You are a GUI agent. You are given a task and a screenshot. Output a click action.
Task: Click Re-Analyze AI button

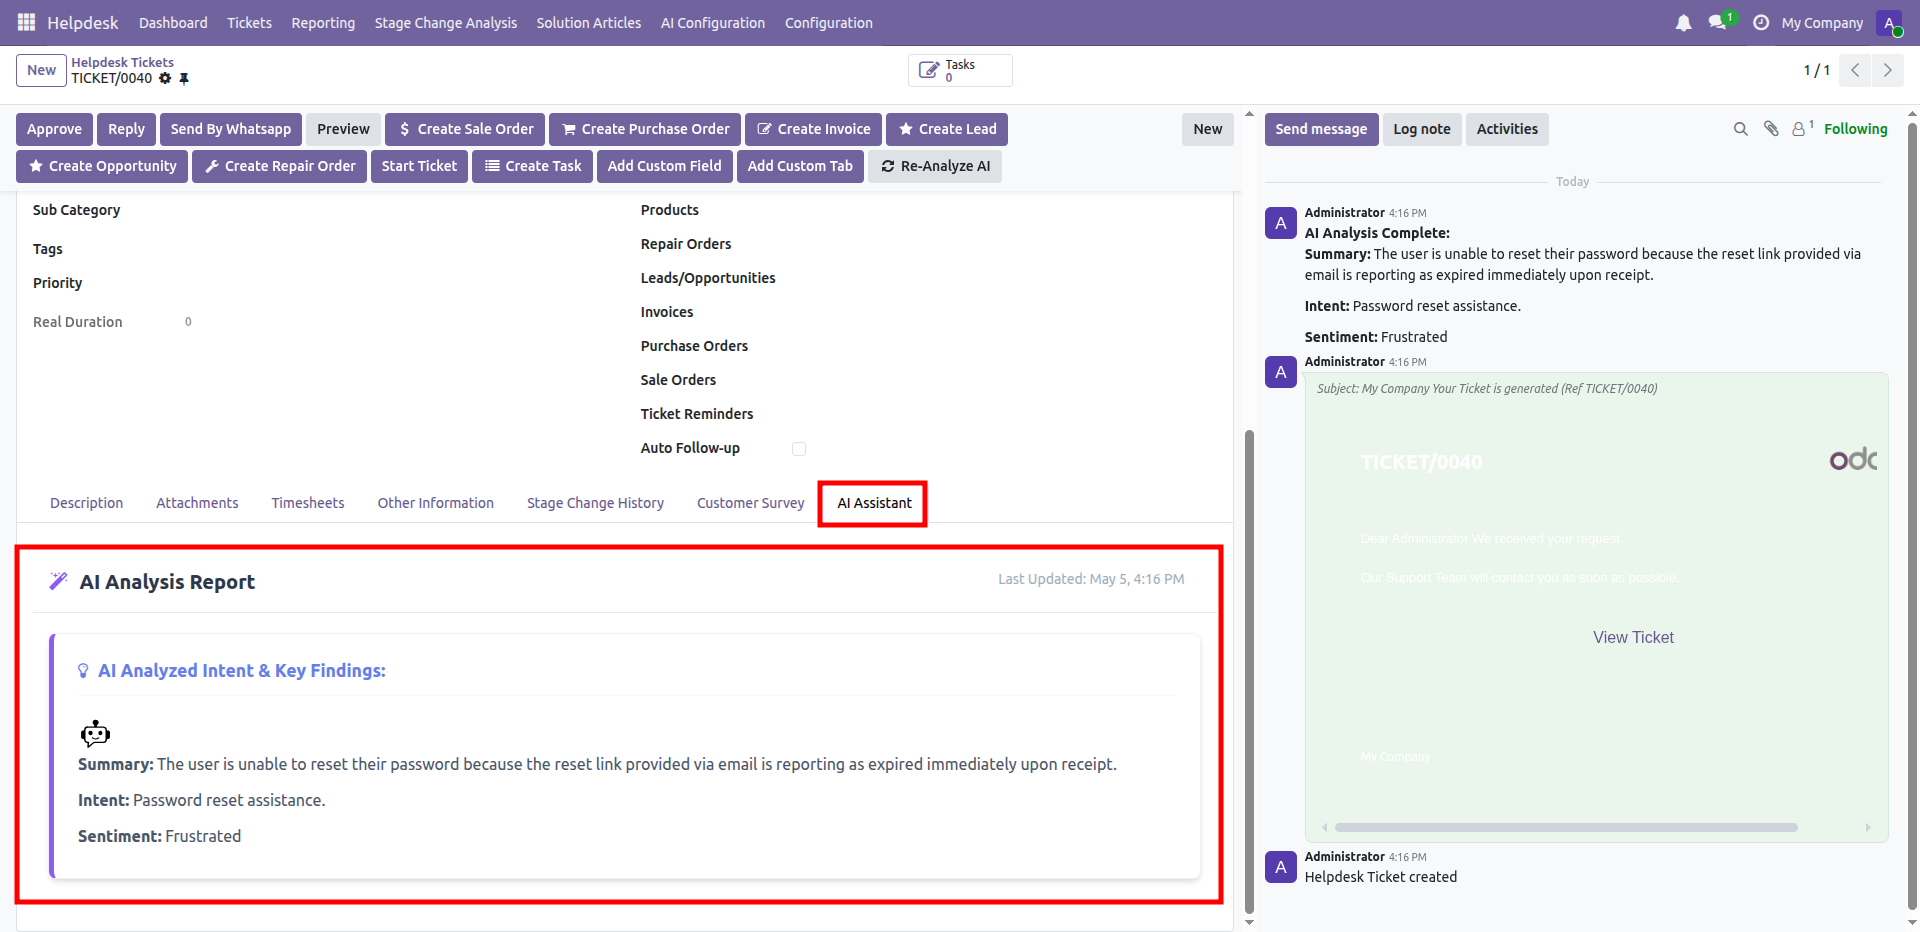pyautogui.click(x=935, y=166)
